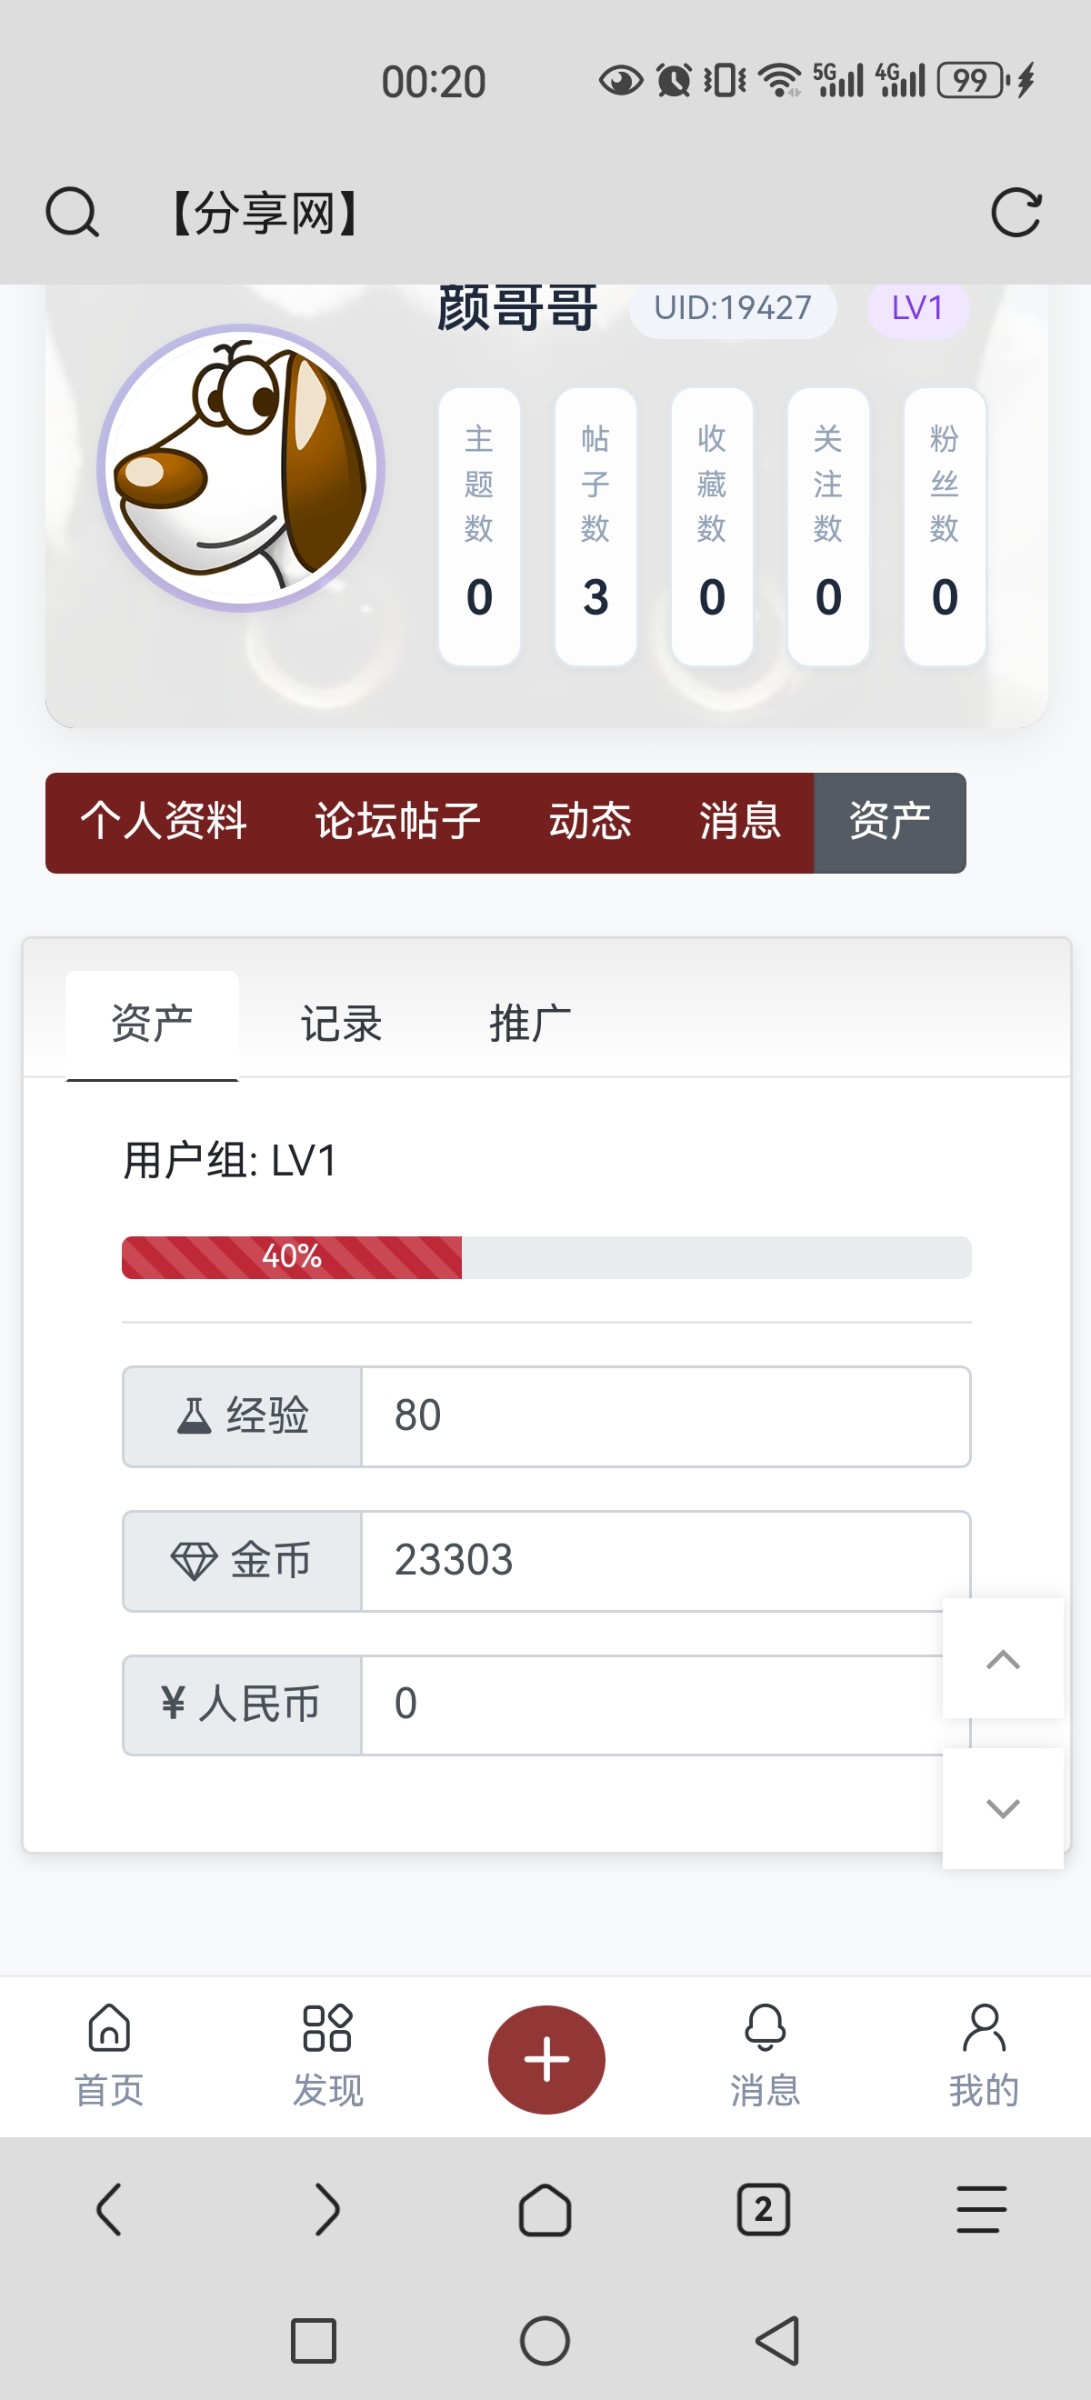Image resolution: width=1091 pixels, height=2400 pixels.
Task: Click the 帖子数 post count card showing 3
Action: [594, 525]
